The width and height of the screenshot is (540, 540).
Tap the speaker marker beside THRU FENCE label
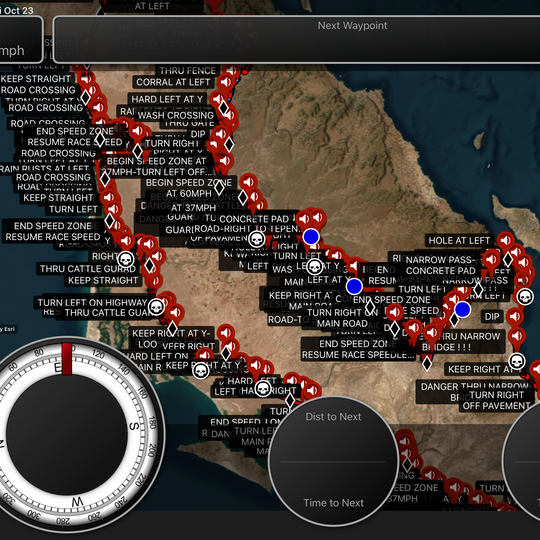tap(232, 71)
